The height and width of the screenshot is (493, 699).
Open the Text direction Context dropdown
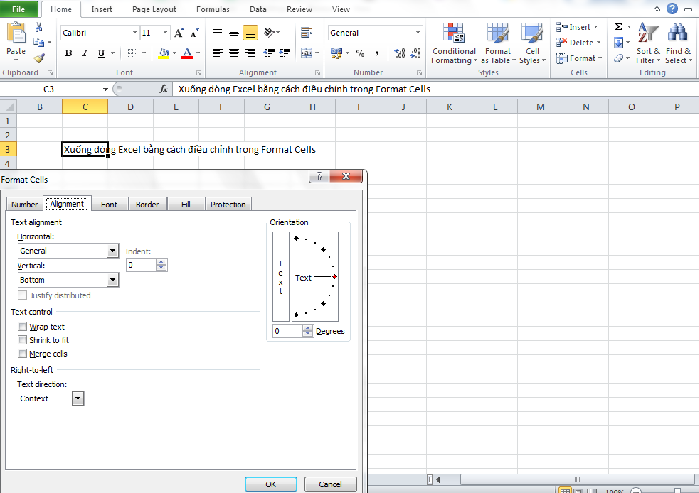(78, 399)
